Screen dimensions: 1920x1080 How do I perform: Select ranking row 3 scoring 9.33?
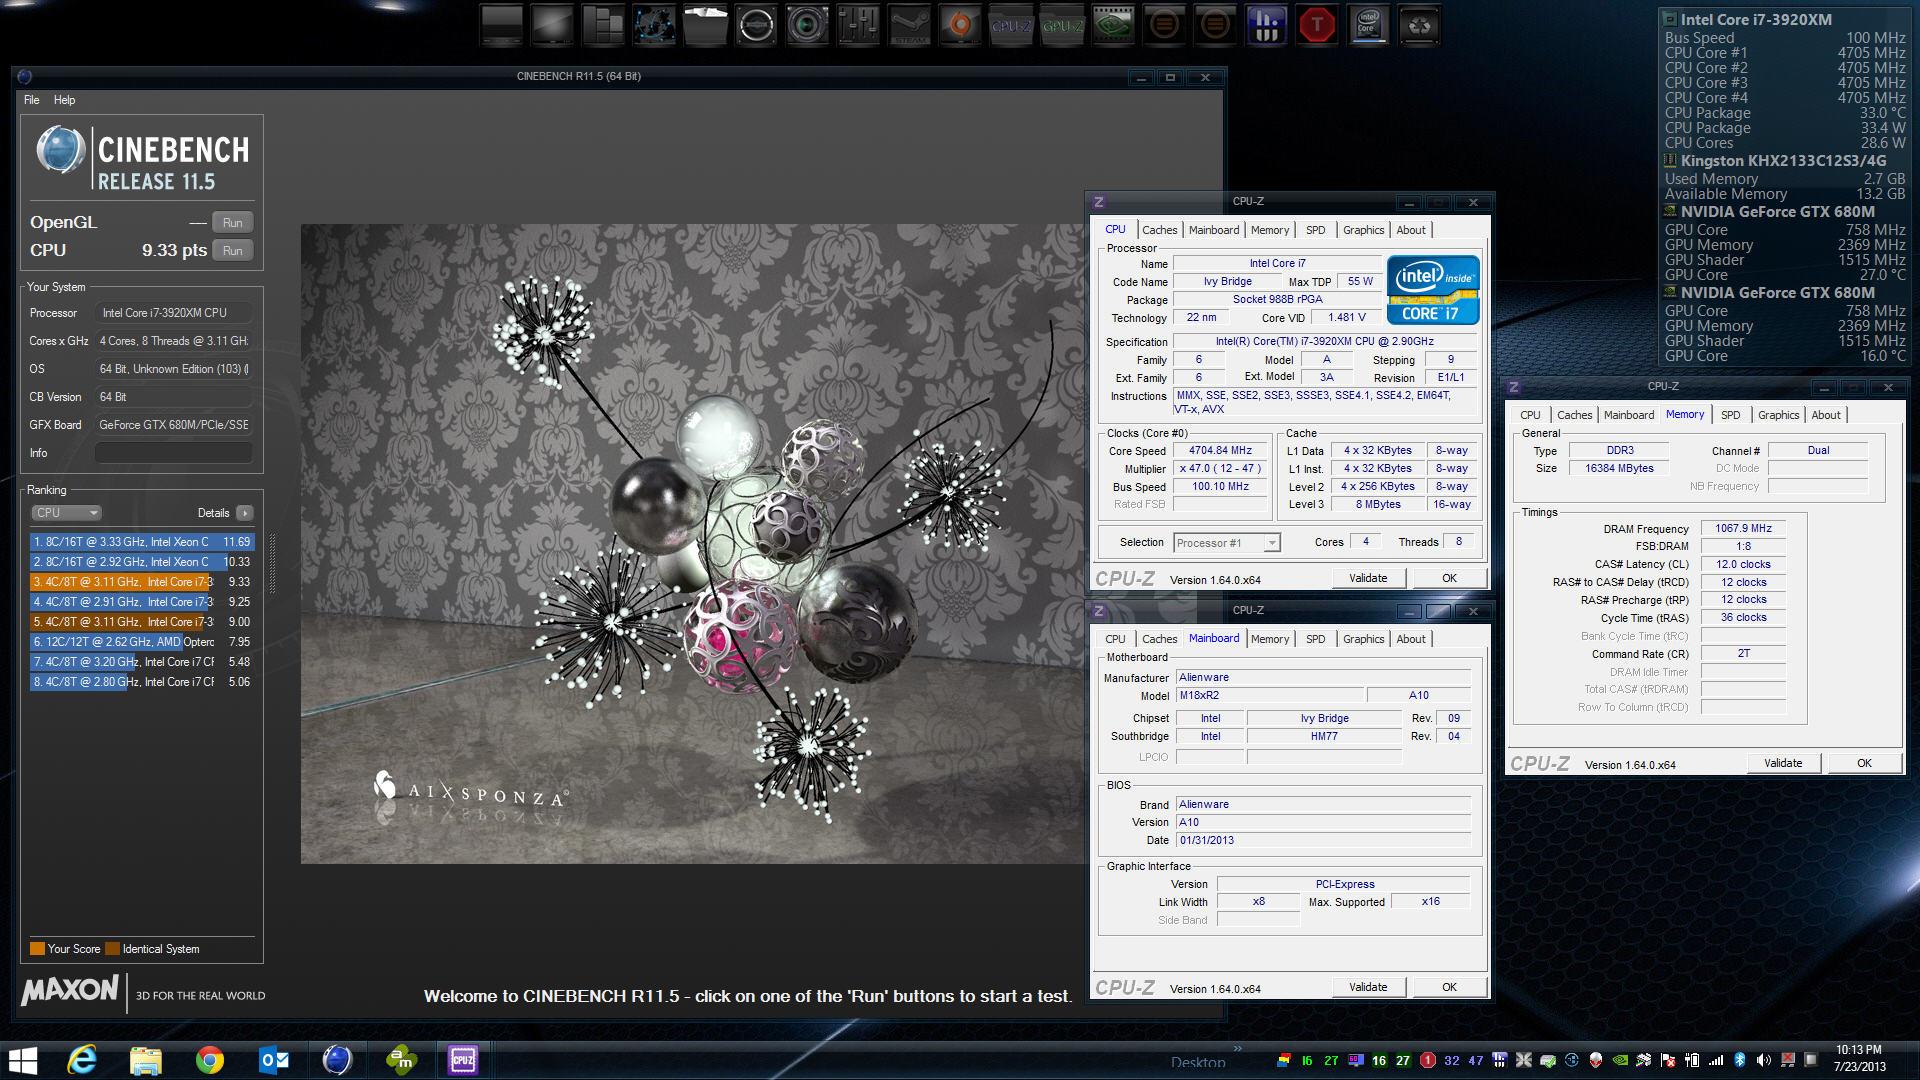(142, 582)
